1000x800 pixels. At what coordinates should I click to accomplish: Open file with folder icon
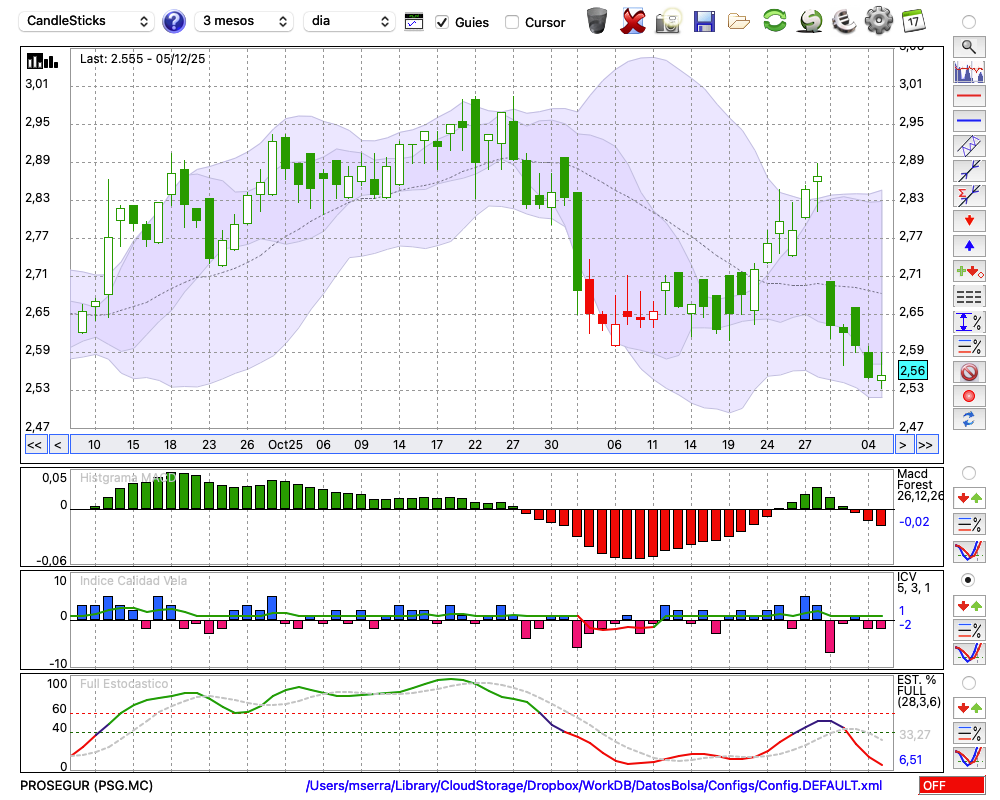click(739, 22)
